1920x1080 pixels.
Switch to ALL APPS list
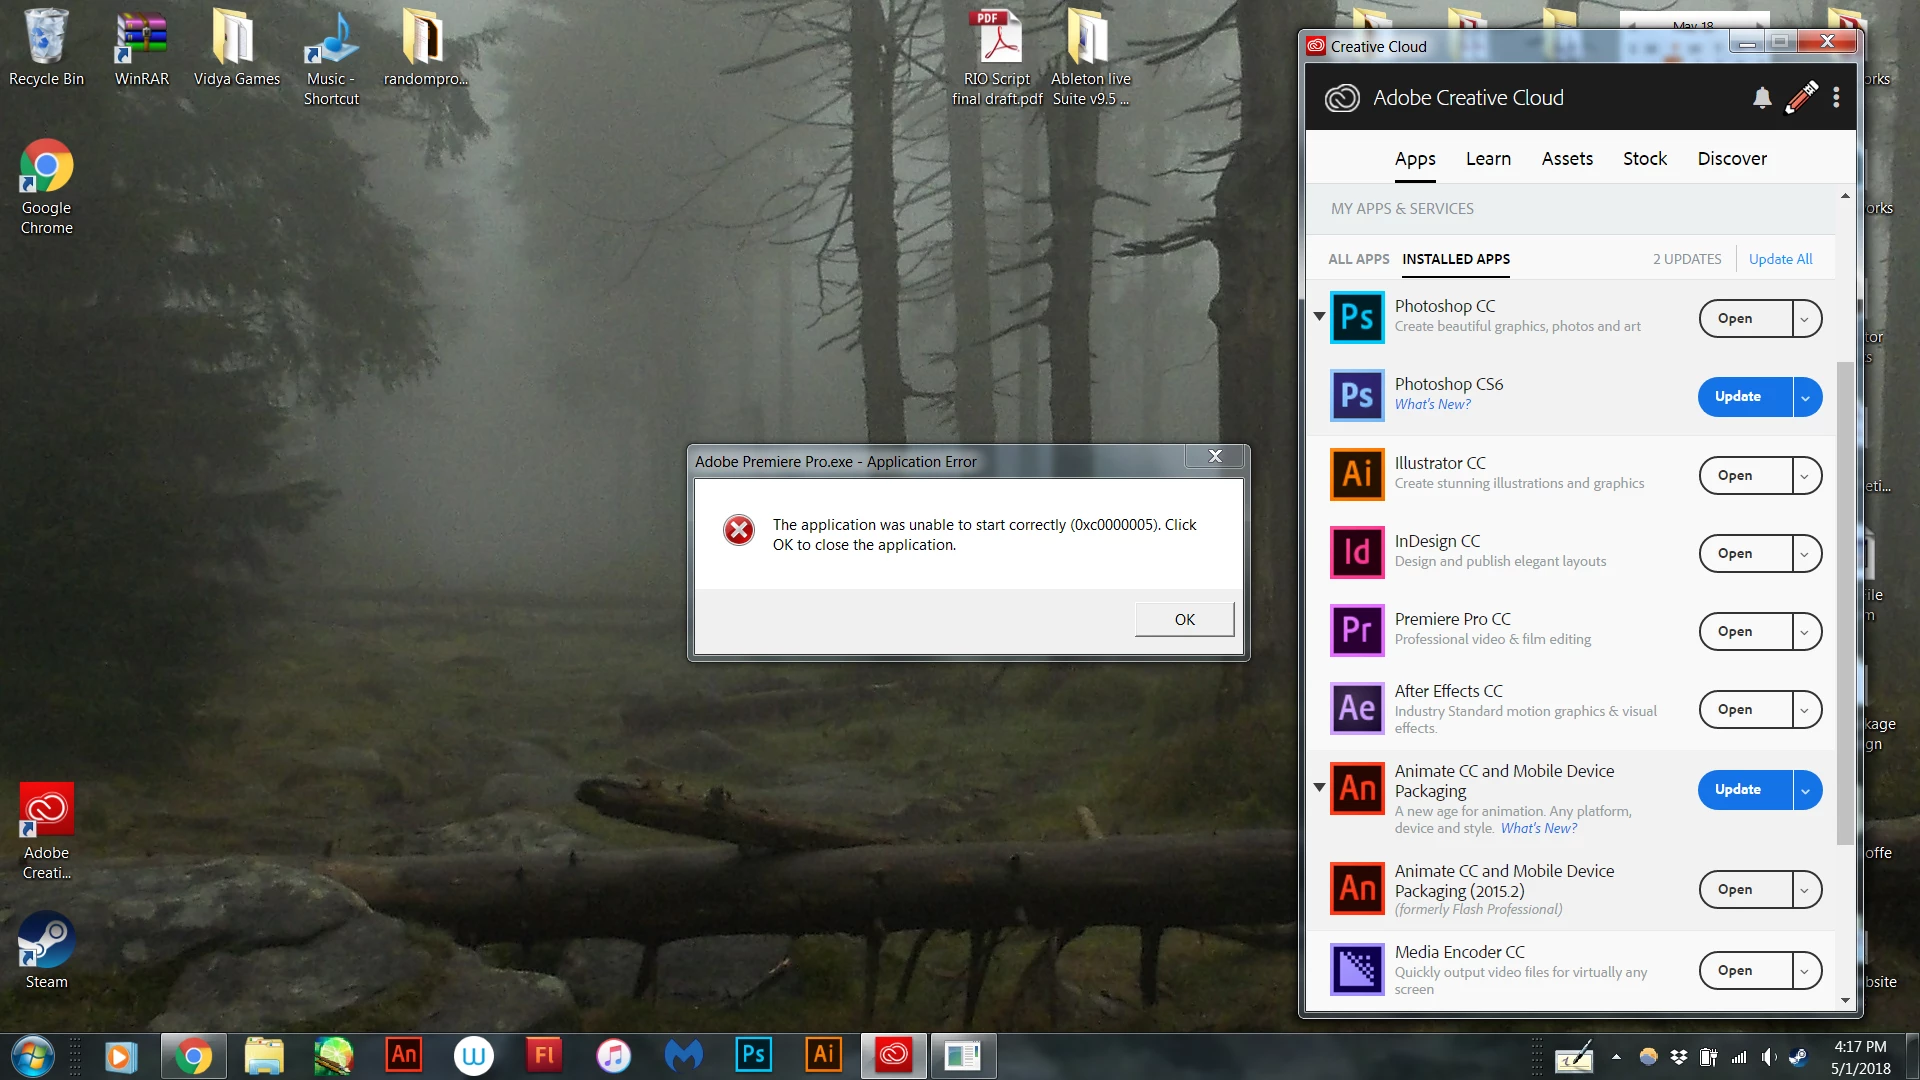(1358, 259)
